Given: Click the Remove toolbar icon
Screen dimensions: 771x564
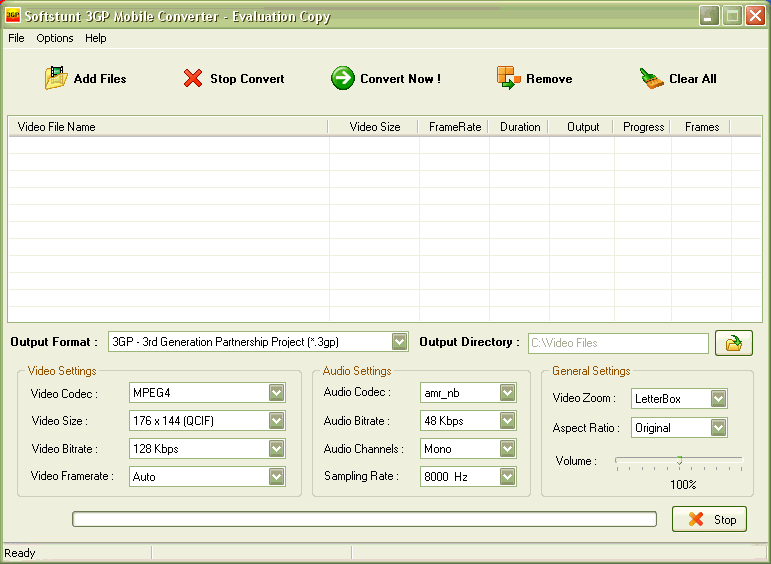Looking at the screenshot, I should 508,78.
